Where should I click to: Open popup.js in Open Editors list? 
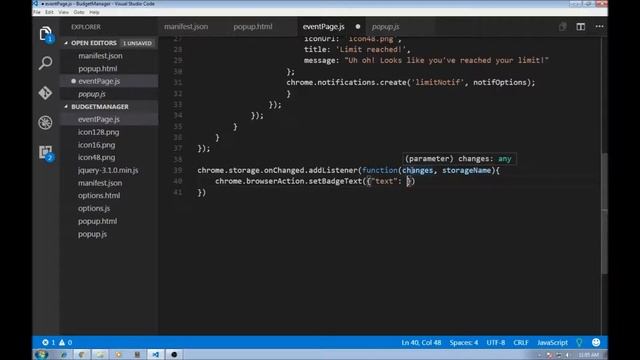pos(92,94)
